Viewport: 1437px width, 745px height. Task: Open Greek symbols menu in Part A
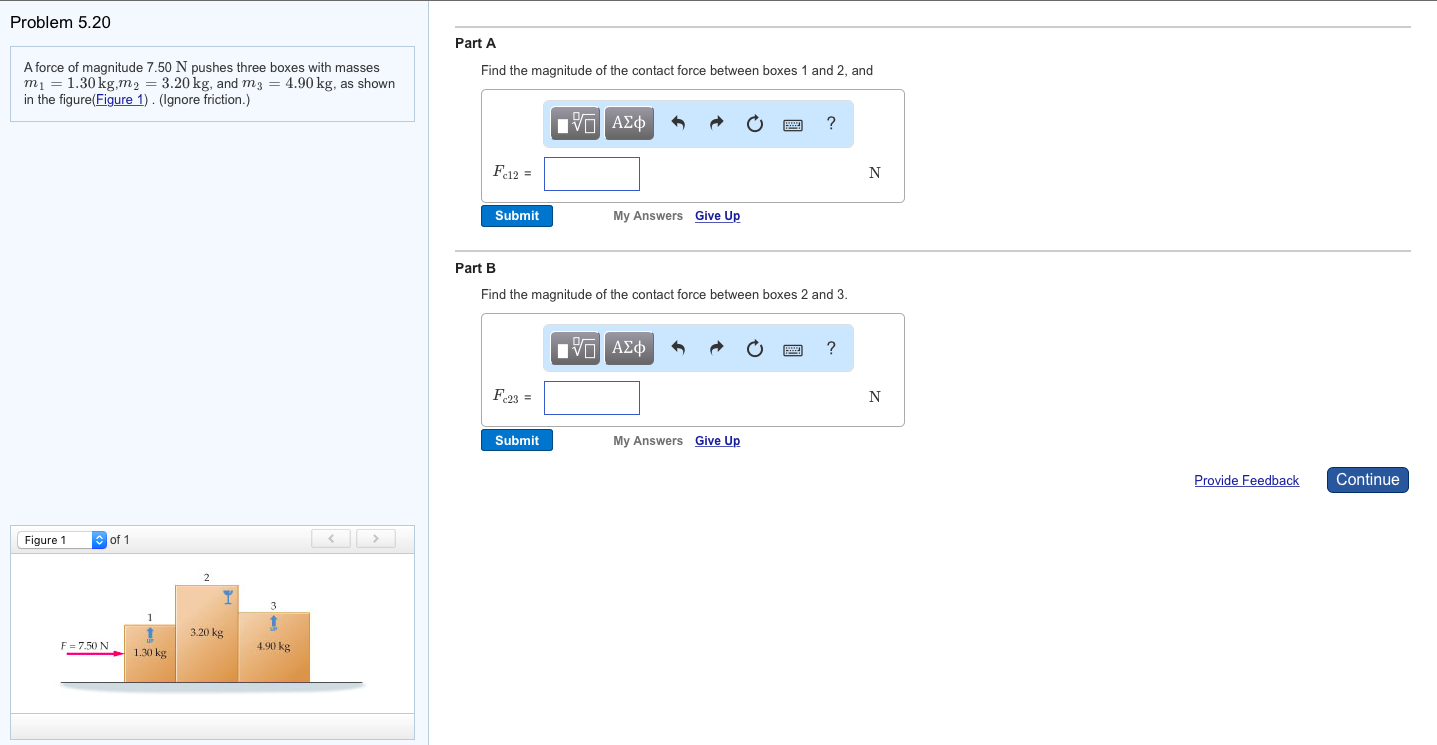(629, 124)
